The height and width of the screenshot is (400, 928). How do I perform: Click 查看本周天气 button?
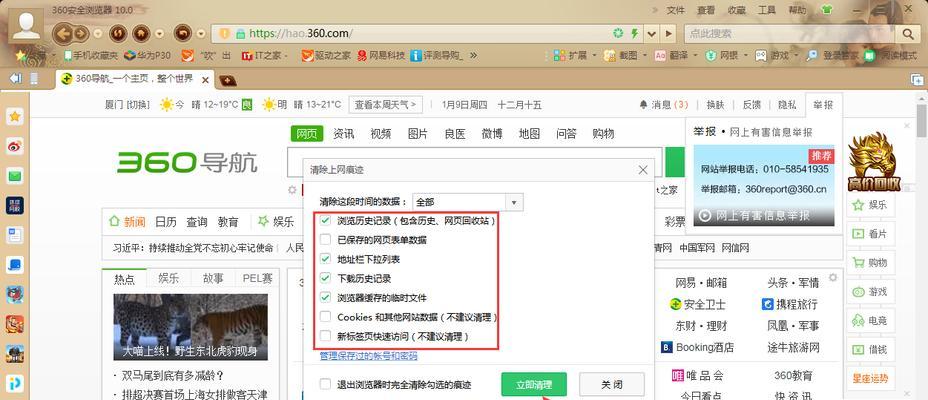[385, 105]
